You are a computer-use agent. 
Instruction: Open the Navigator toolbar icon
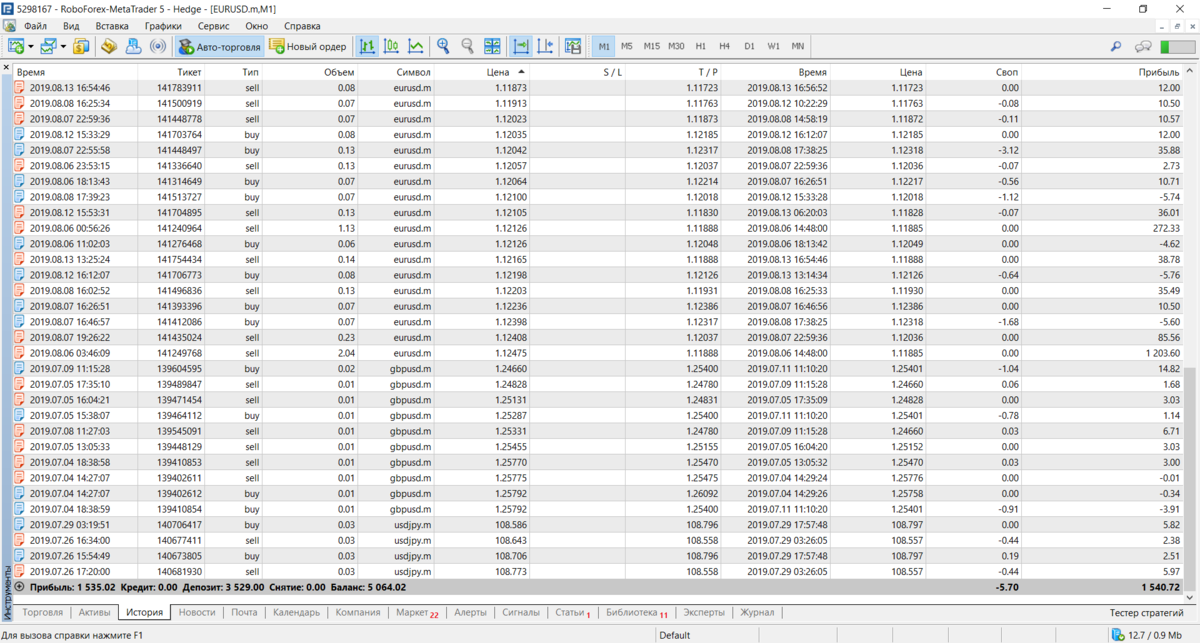[134, 46]
